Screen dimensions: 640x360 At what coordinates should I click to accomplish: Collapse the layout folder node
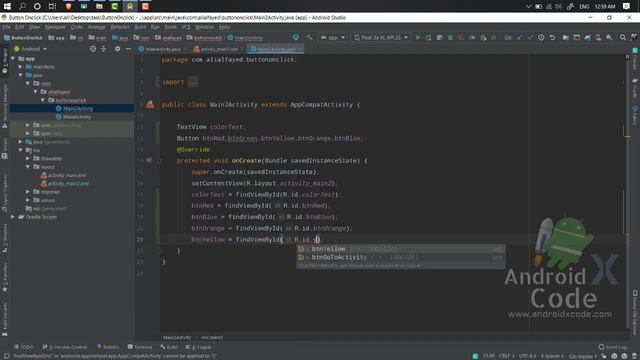click(x=28, y=167)
